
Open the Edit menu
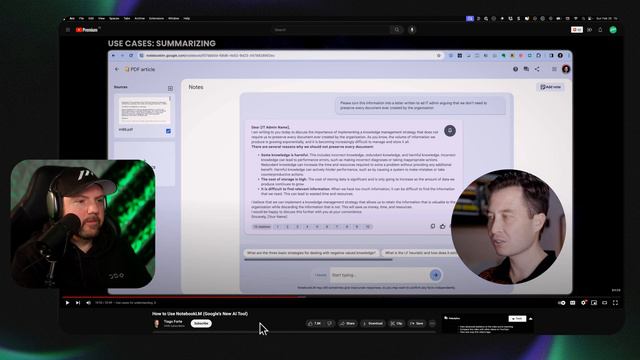tap(91, 18)
